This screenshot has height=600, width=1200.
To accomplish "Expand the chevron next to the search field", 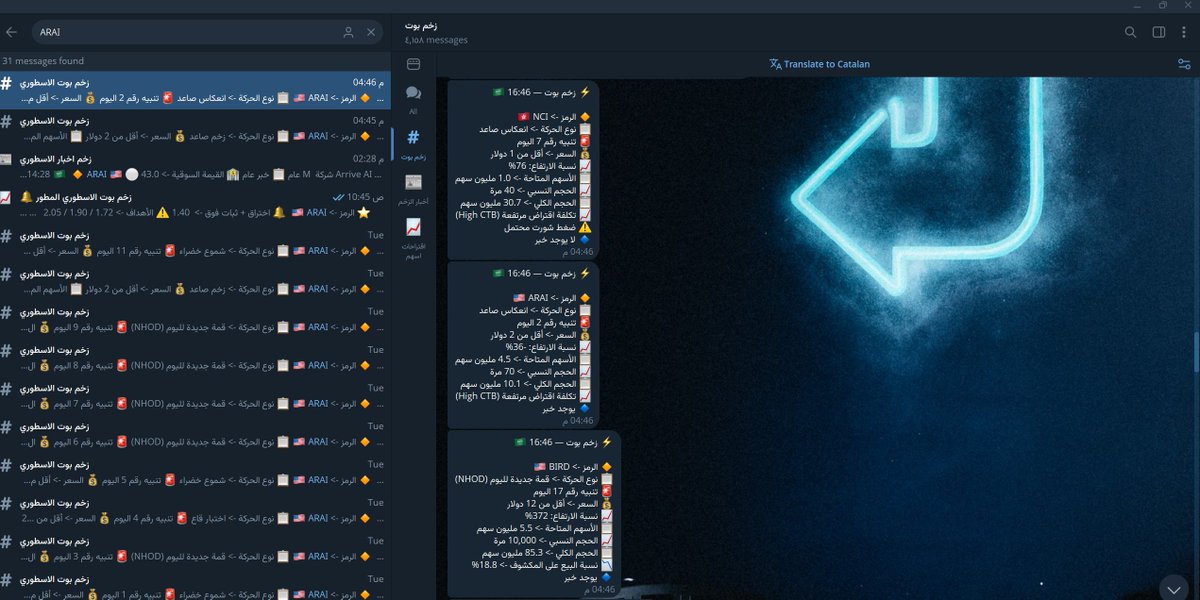I will click(369, 32).
